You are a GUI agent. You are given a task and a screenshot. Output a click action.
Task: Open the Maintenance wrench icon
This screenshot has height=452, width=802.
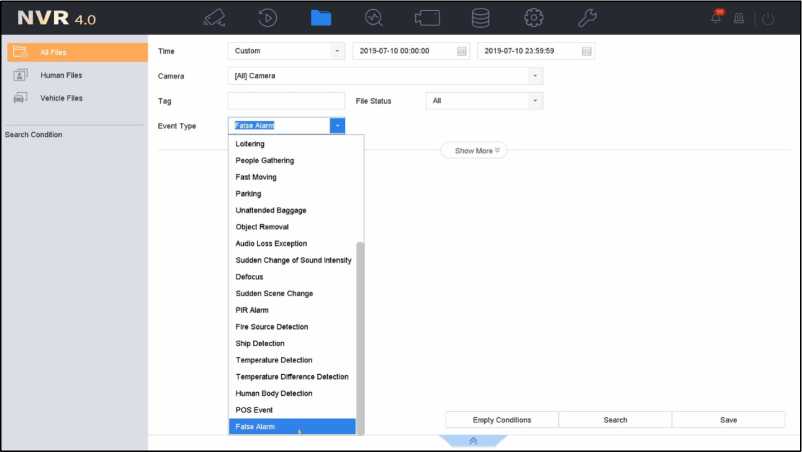[x=587, y=18]
